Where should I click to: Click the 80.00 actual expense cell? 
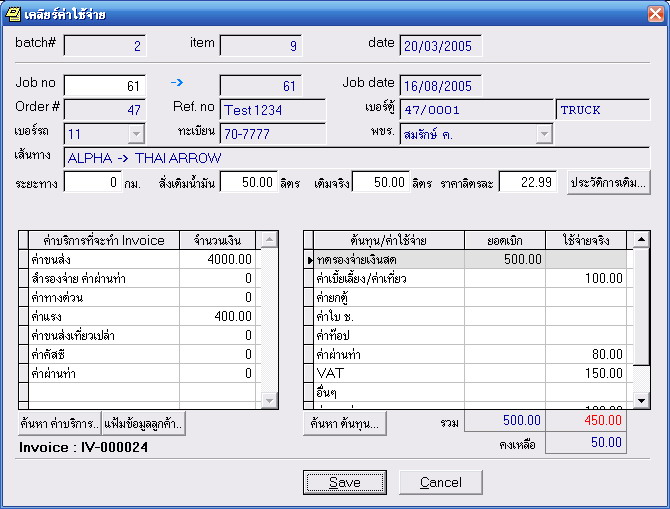pyautogui.click(x=586, y=354)
